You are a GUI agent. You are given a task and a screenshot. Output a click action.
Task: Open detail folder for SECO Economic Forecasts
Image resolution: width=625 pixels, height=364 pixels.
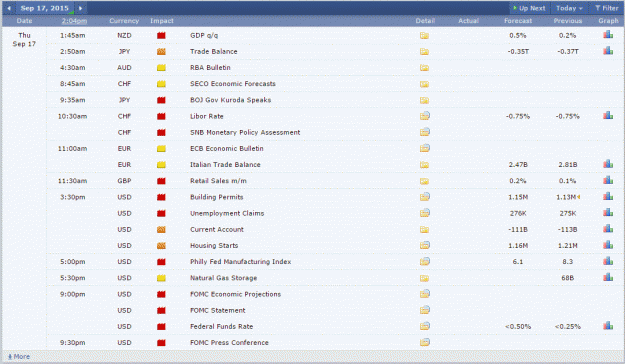[424, 84]
